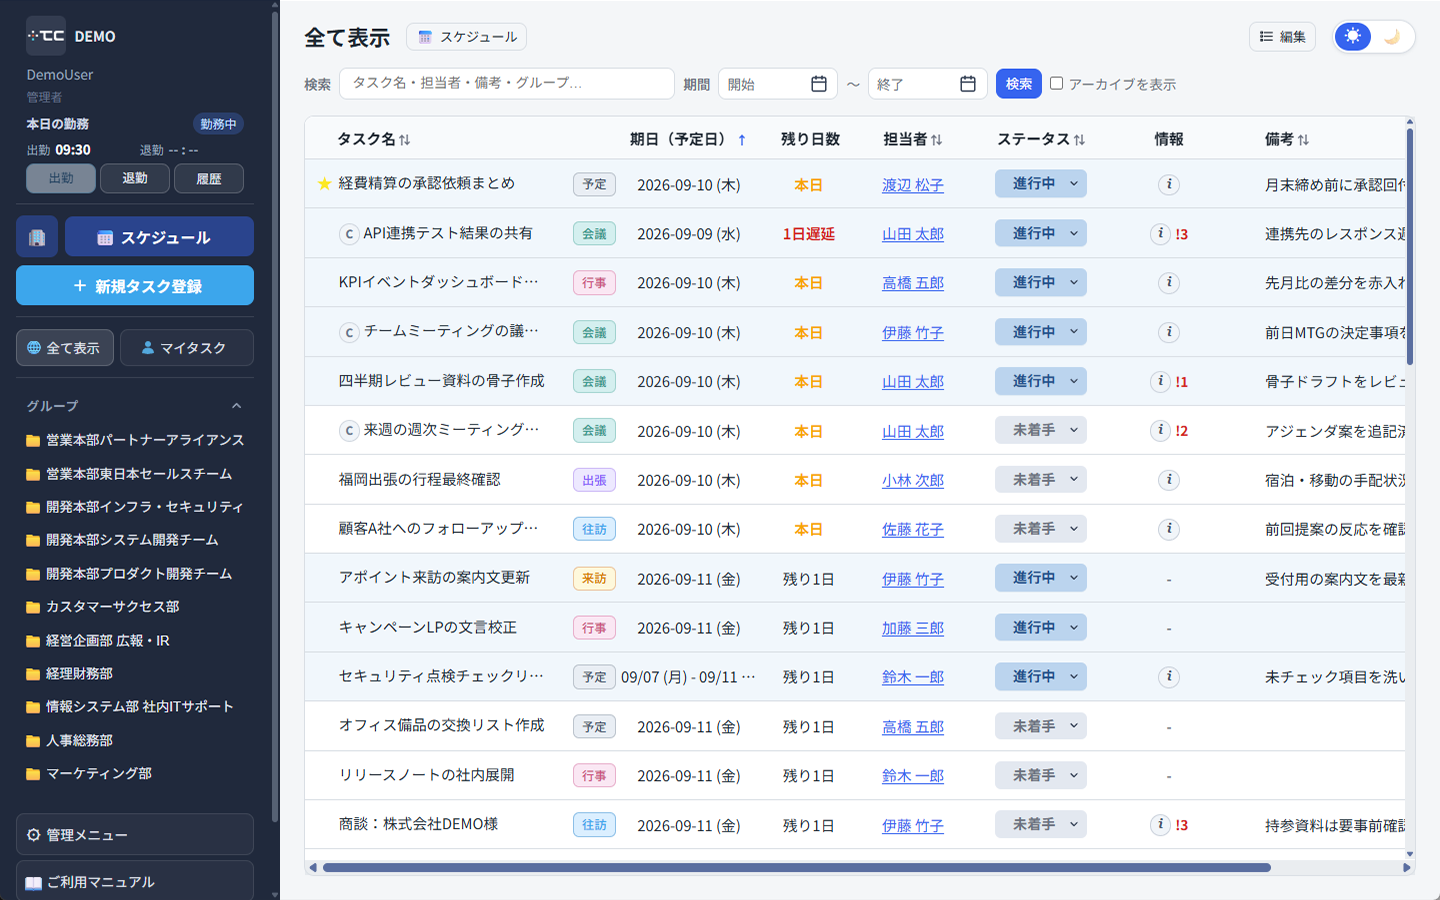This screenshot has height=900, width=1440.
Task: Click the star icon beside 経費精算の承認依頼まとめ
Action: point(324,184)
